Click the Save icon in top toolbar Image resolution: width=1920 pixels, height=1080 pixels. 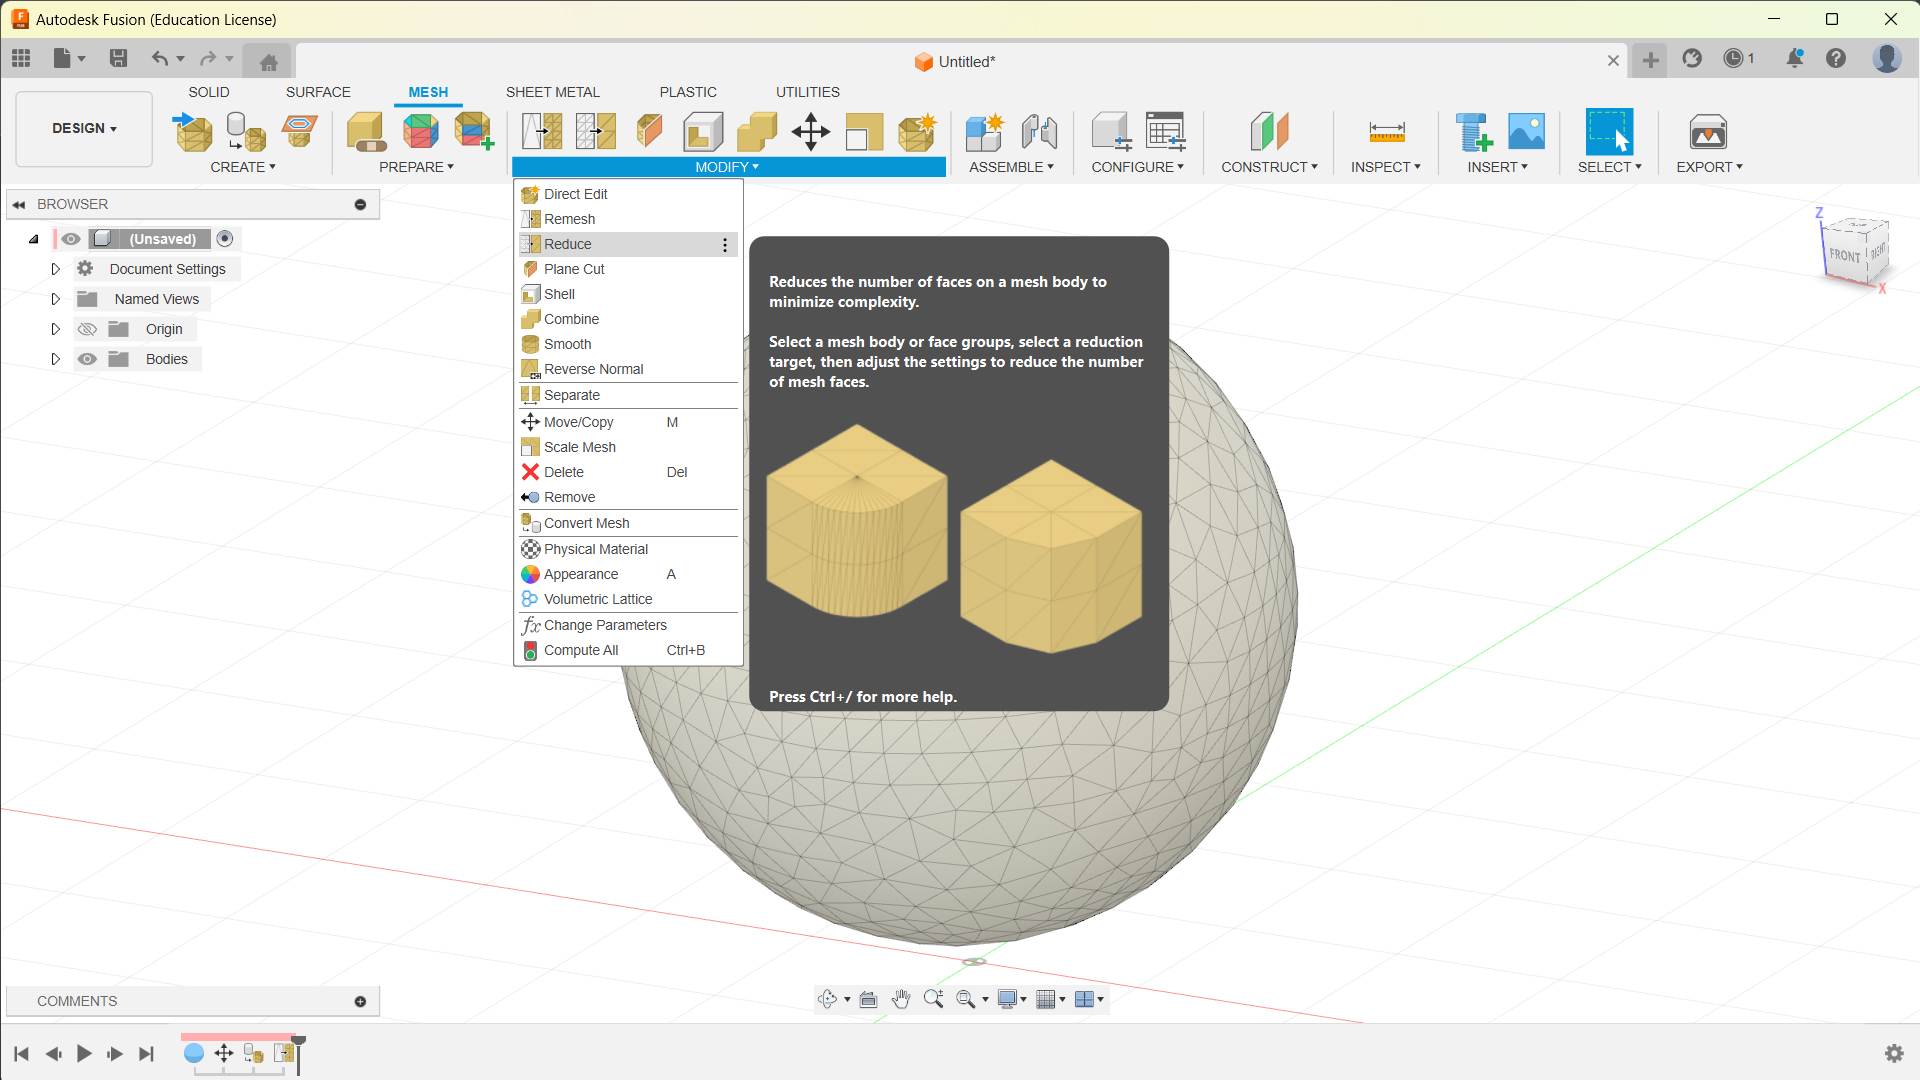coord(118,59)
